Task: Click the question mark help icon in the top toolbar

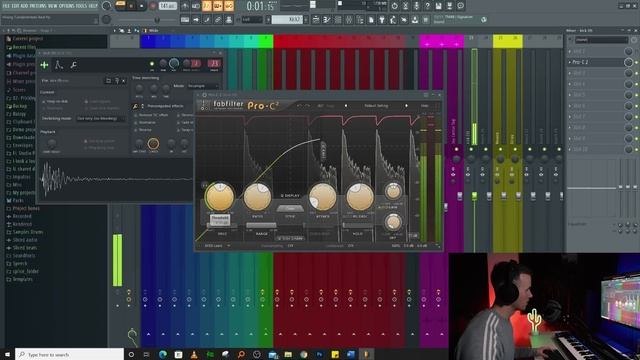Action: tap(427, 6)
